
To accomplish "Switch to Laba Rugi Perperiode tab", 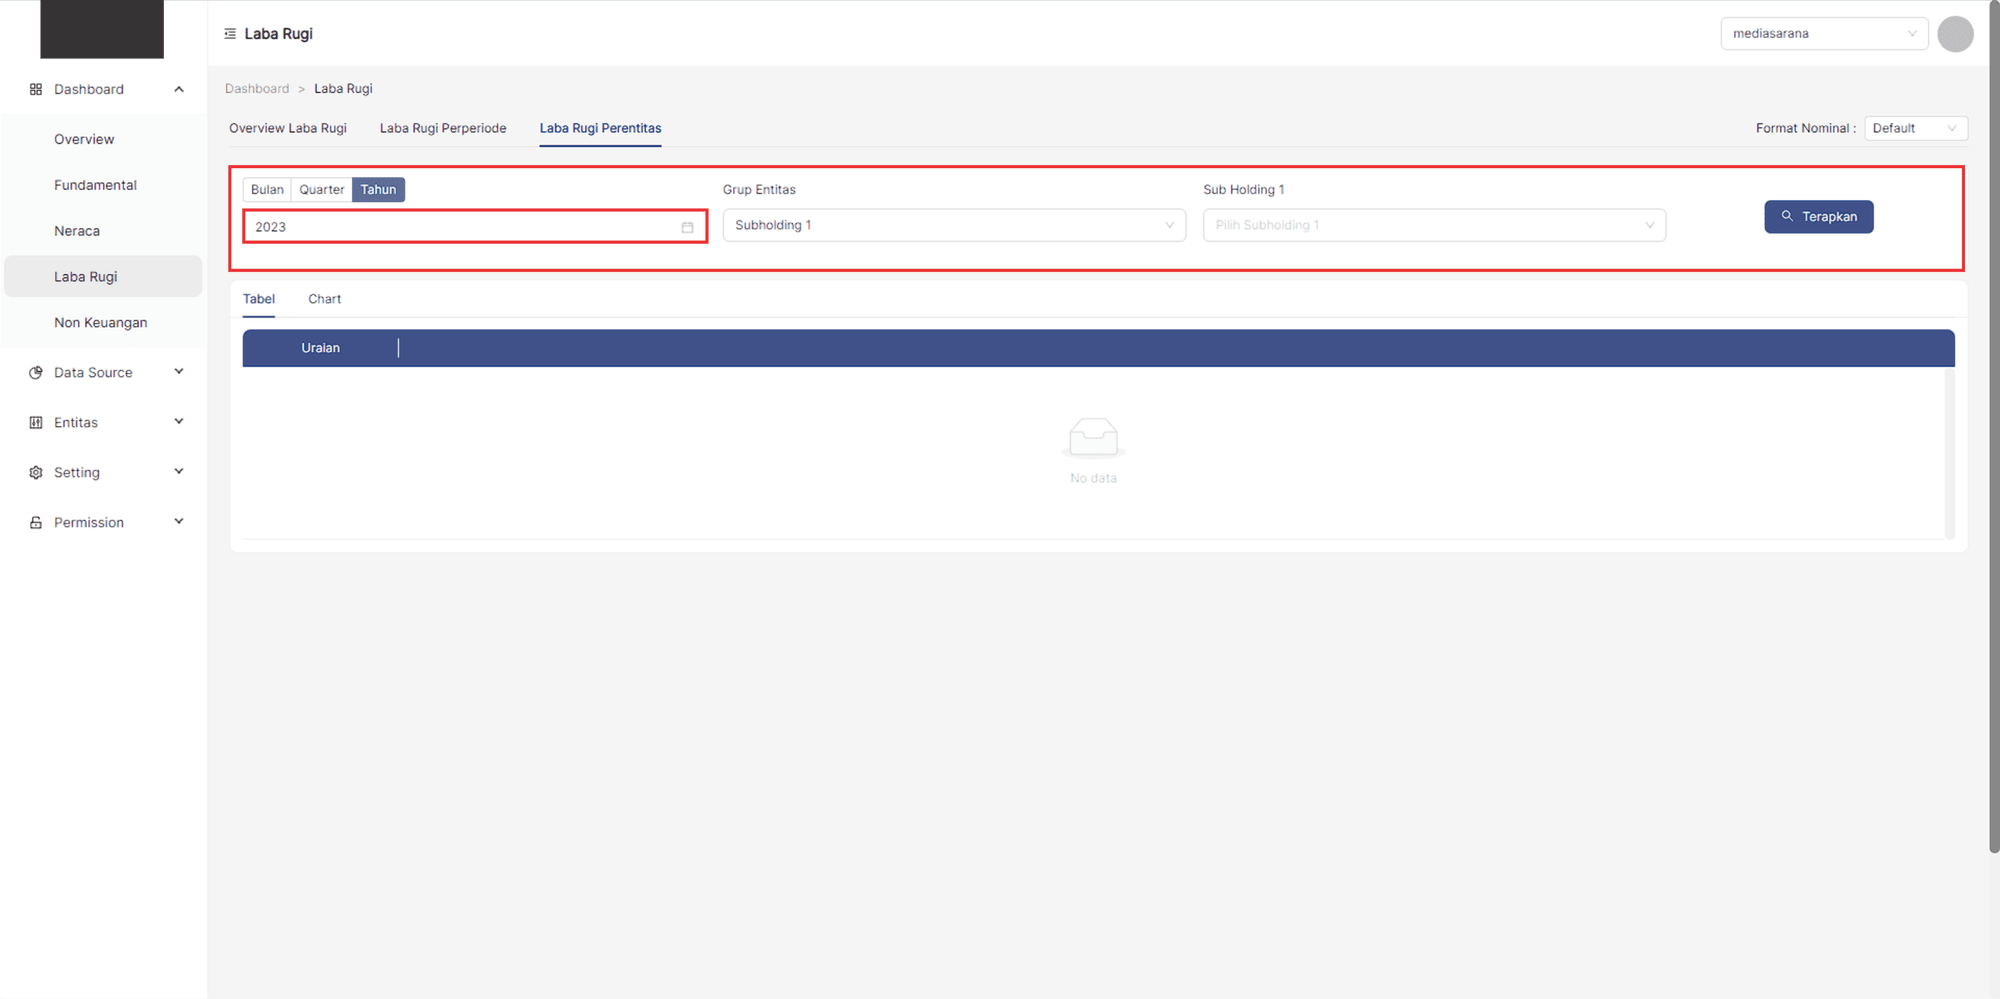I will [443, 129].
